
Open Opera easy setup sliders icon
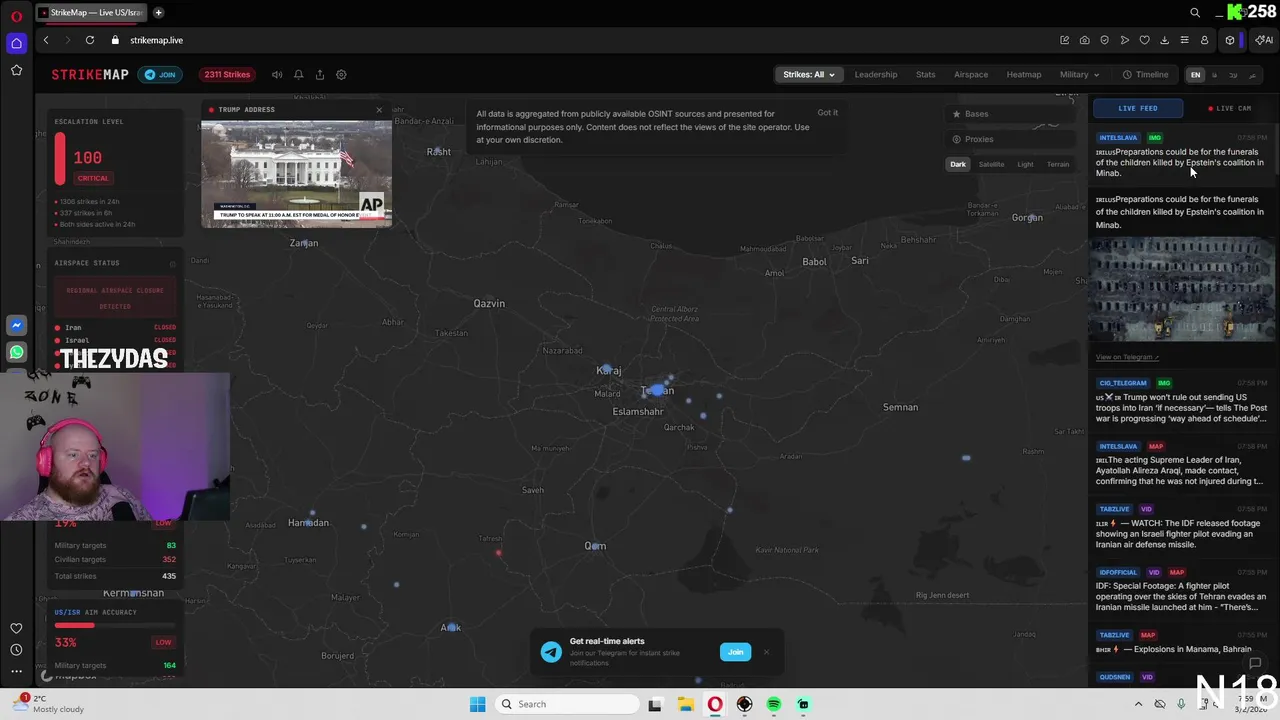point(1184,40)
